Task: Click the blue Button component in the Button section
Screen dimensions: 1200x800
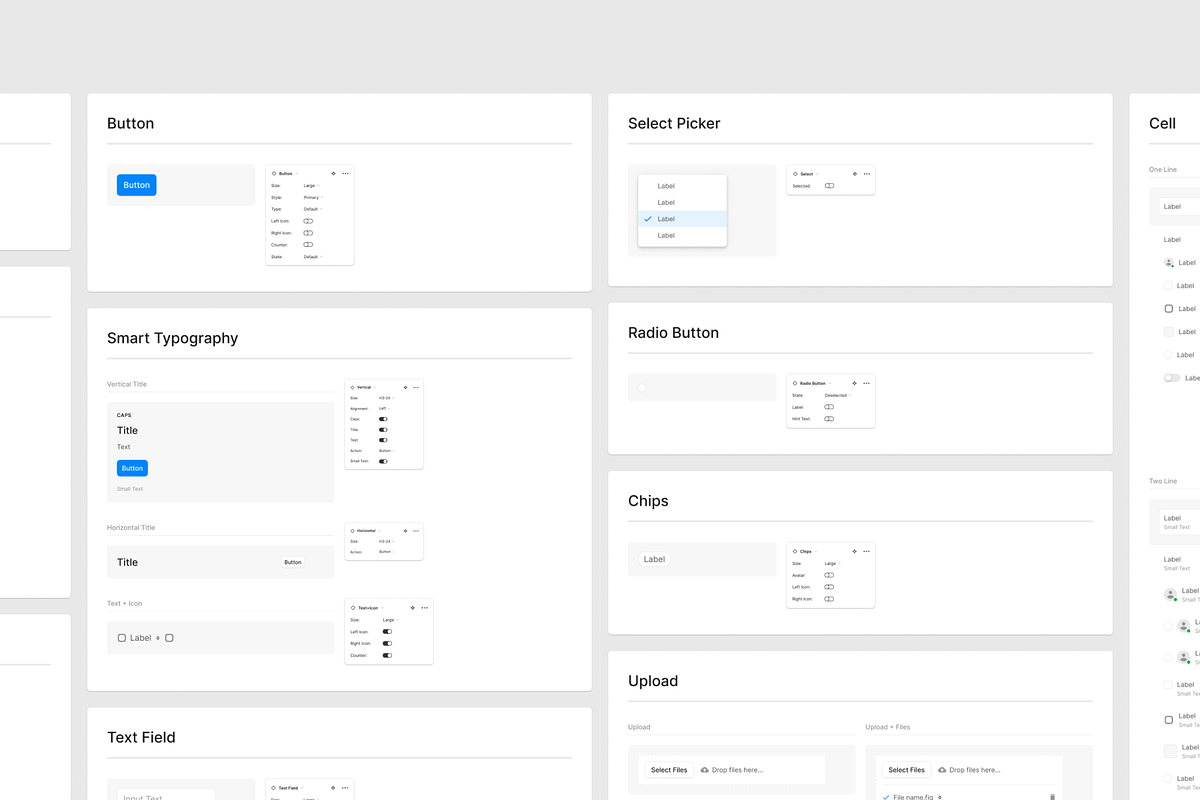Action: (136, 184)
